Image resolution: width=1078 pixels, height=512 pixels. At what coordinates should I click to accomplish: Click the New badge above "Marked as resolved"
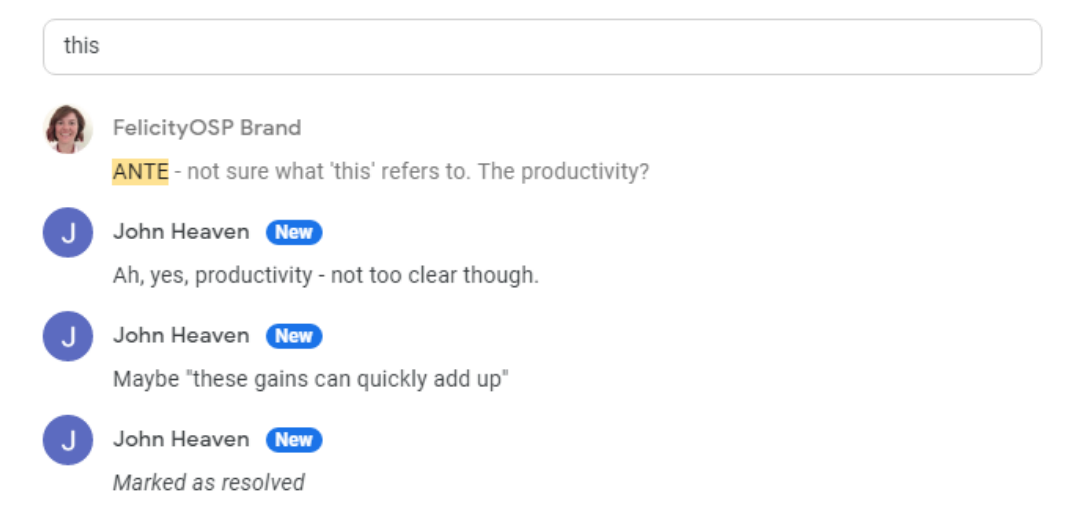(293, 440)
